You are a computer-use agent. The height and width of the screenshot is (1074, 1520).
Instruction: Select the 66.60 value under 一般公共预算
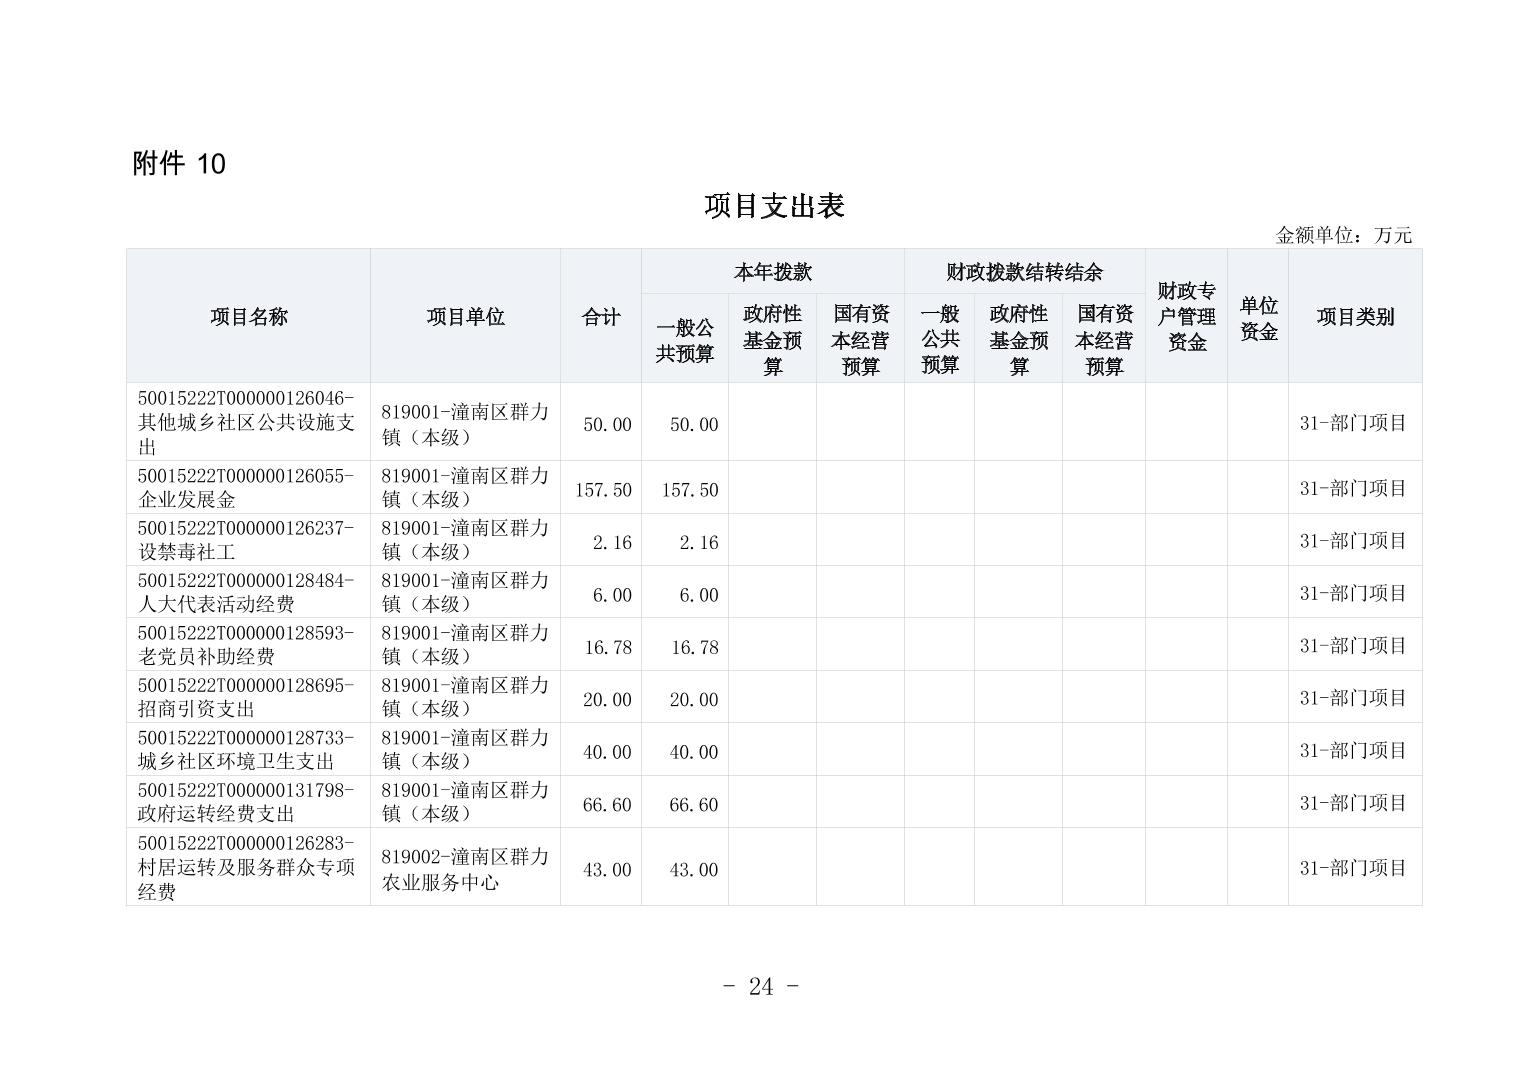coord(693,805)
